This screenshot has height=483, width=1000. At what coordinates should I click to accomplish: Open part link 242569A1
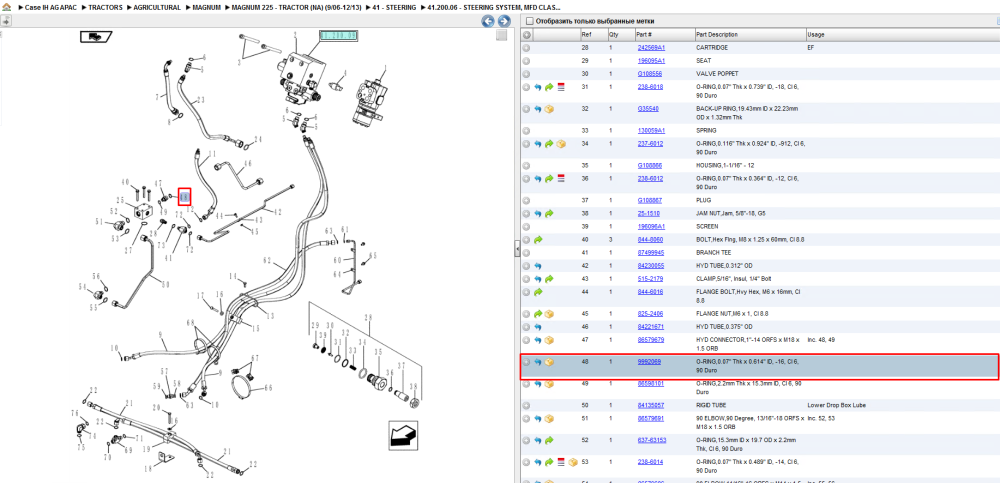651,48
